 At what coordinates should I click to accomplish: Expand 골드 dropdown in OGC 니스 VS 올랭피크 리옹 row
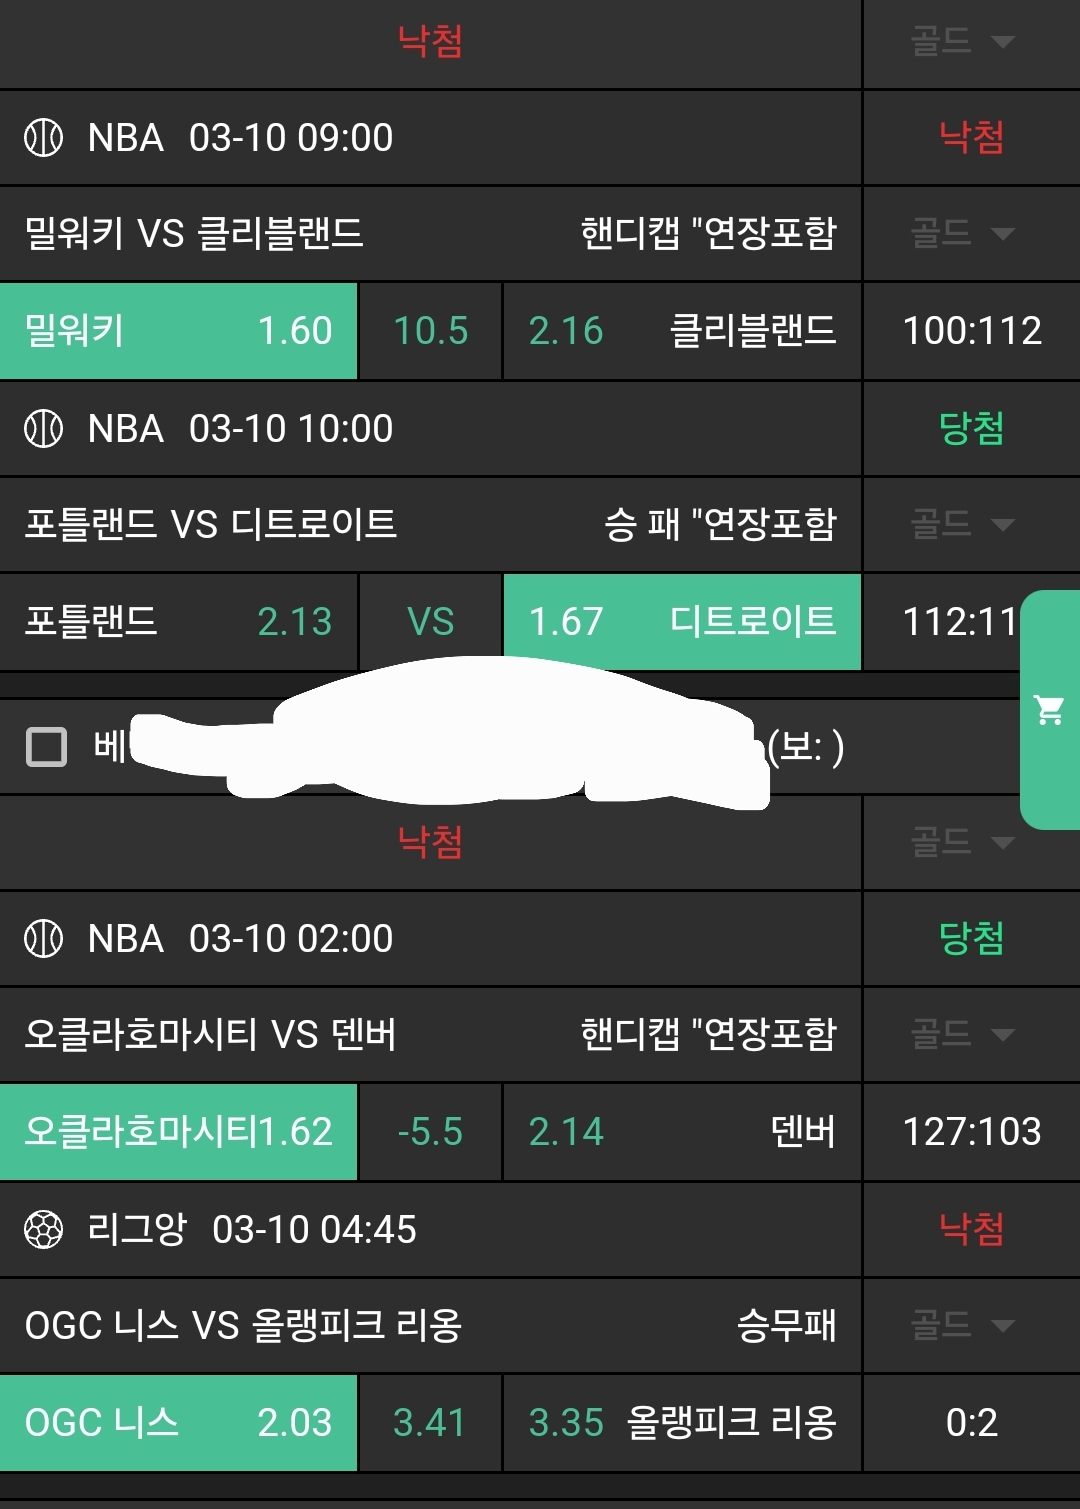(x=962, y=1326)
